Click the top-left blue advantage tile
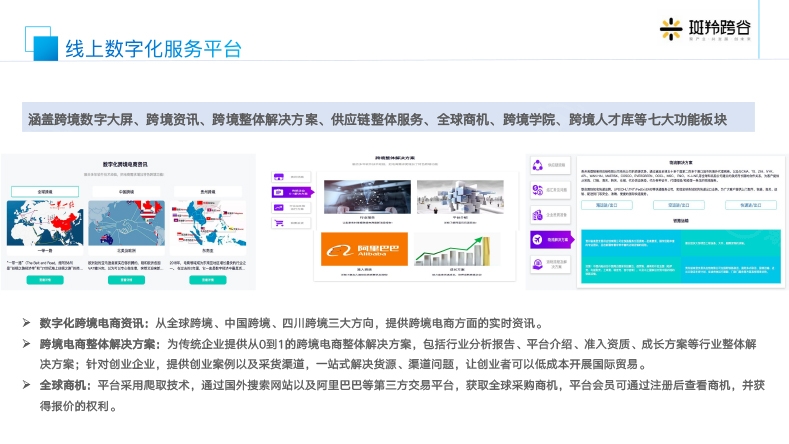The width and height of the screenshot is (789, 444). (x=631, y=243)
